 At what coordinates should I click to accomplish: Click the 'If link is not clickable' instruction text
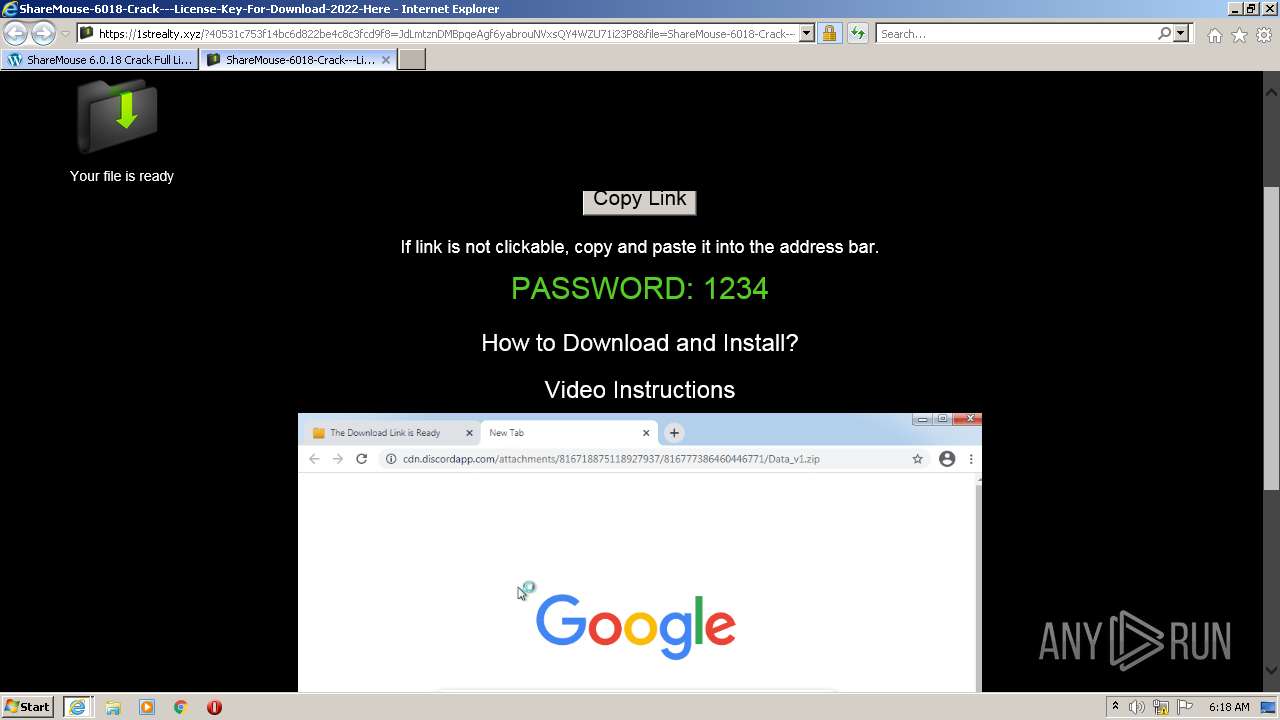coord(640,247)
